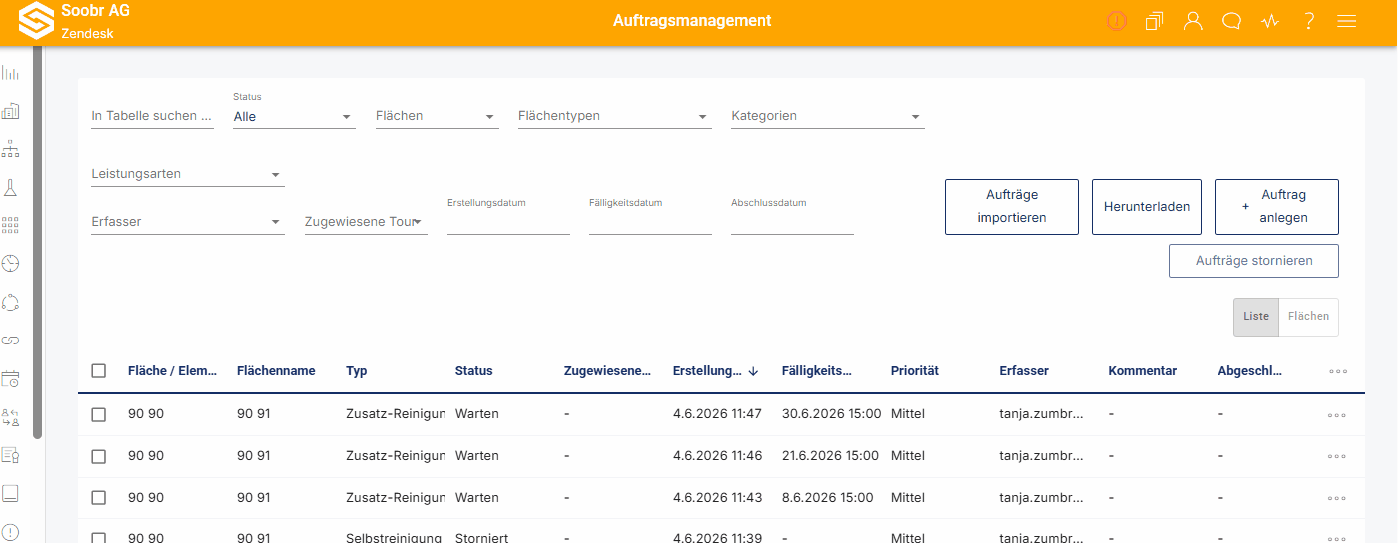
Task: Open the Erfasser filter dropdown
Action: pos(188,222)
